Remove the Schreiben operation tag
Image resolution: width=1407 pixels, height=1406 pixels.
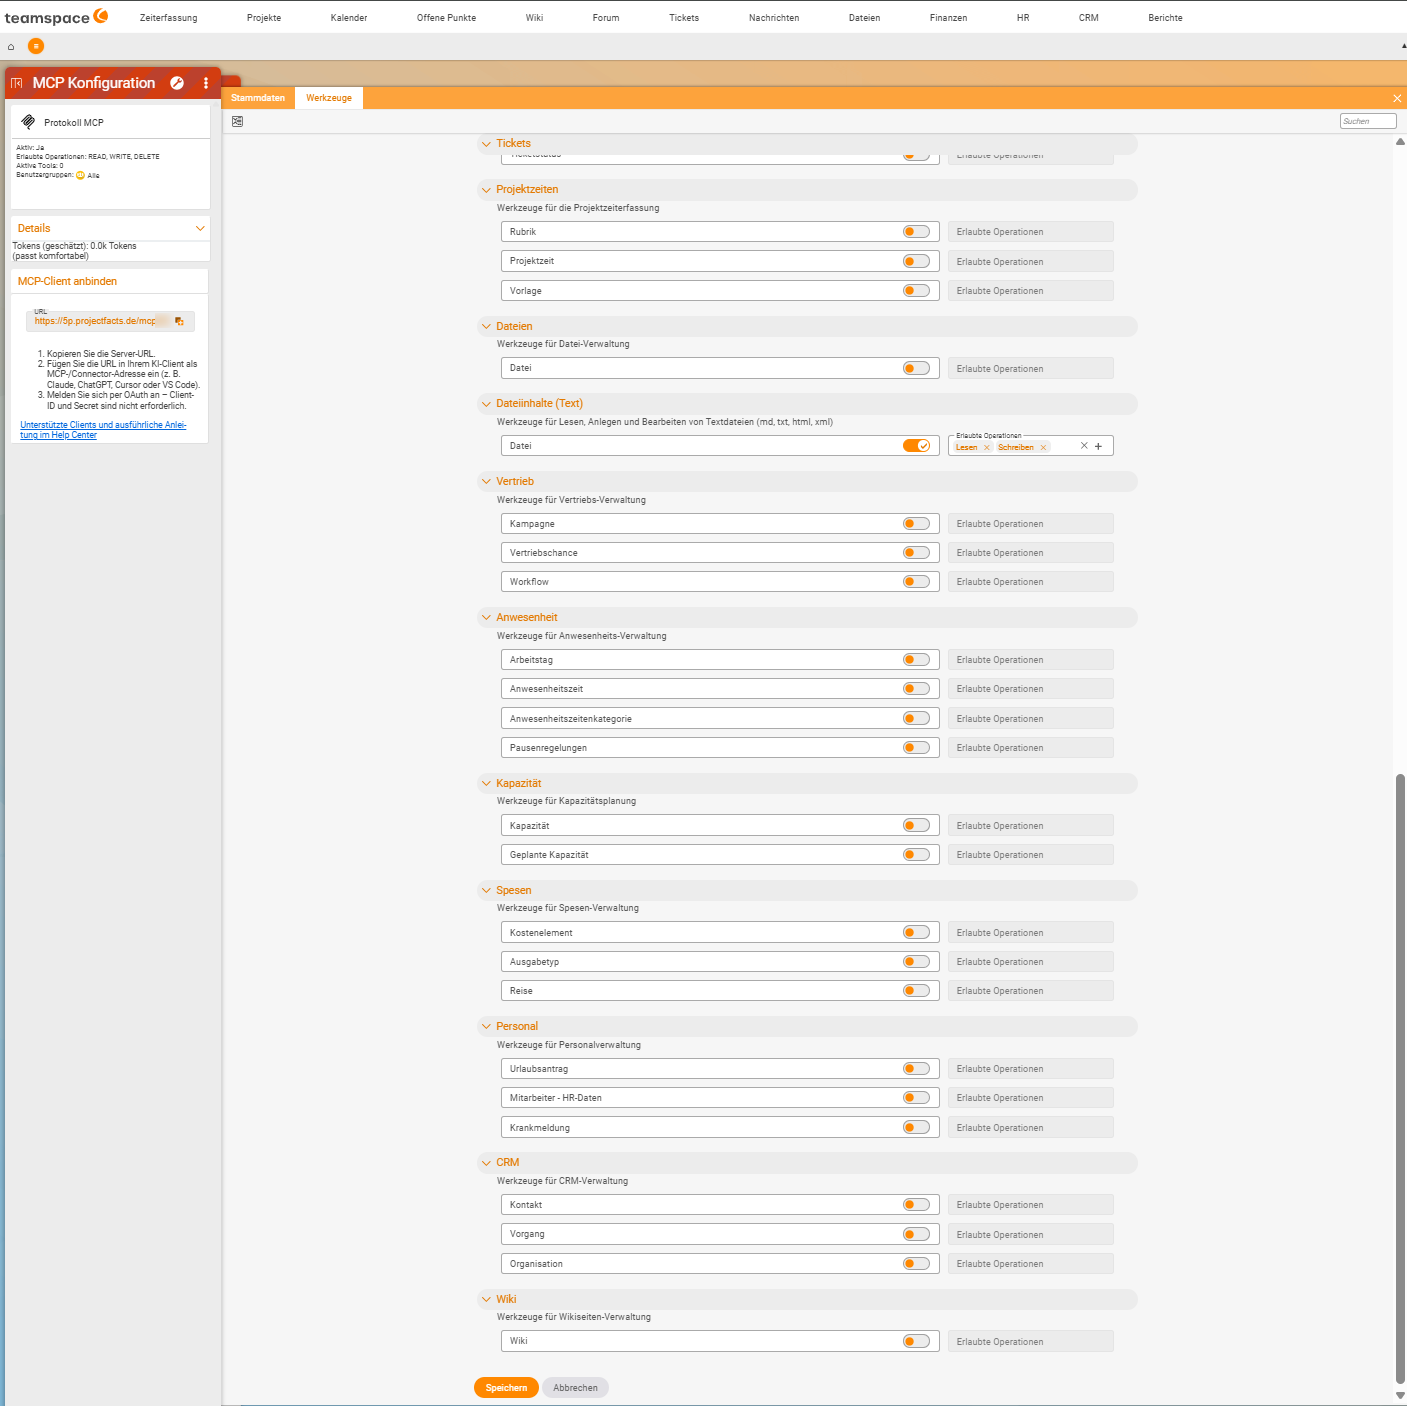(x=1043, y=448)
